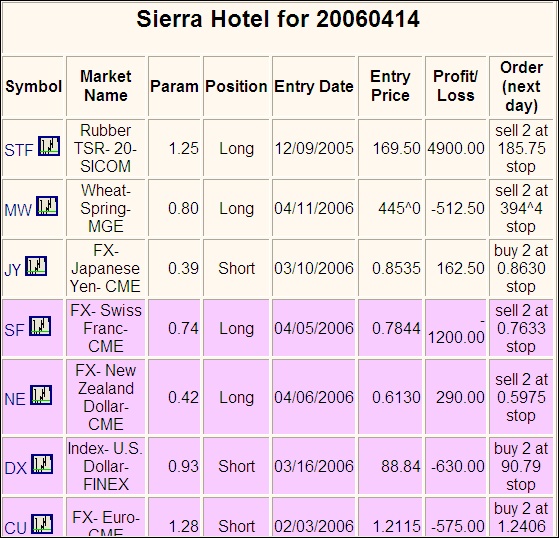
Task: Click the entry date 04/06/2006
Action: (x=314, y=398)
